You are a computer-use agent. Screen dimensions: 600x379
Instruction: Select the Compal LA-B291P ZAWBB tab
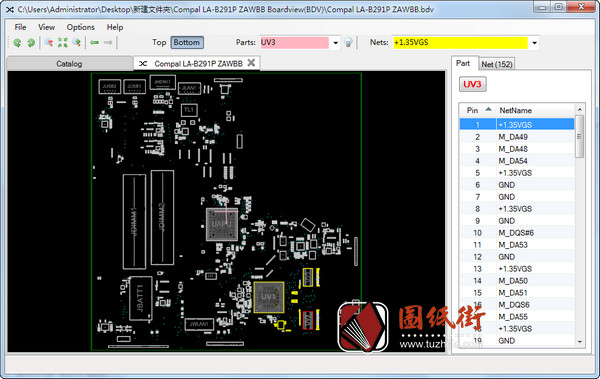[x=198, y=64]
